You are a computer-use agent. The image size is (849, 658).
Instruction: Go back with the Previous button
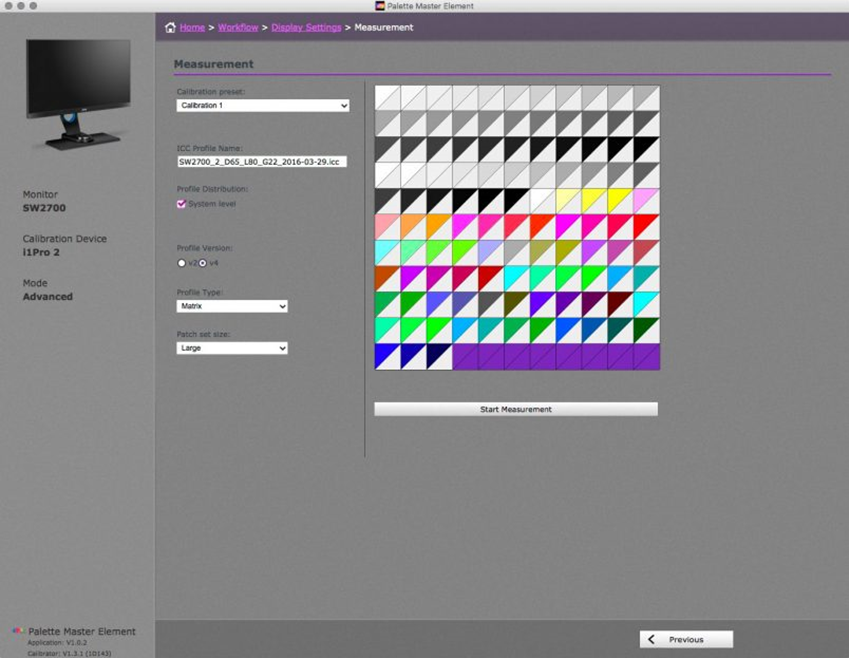pos(686,640)
